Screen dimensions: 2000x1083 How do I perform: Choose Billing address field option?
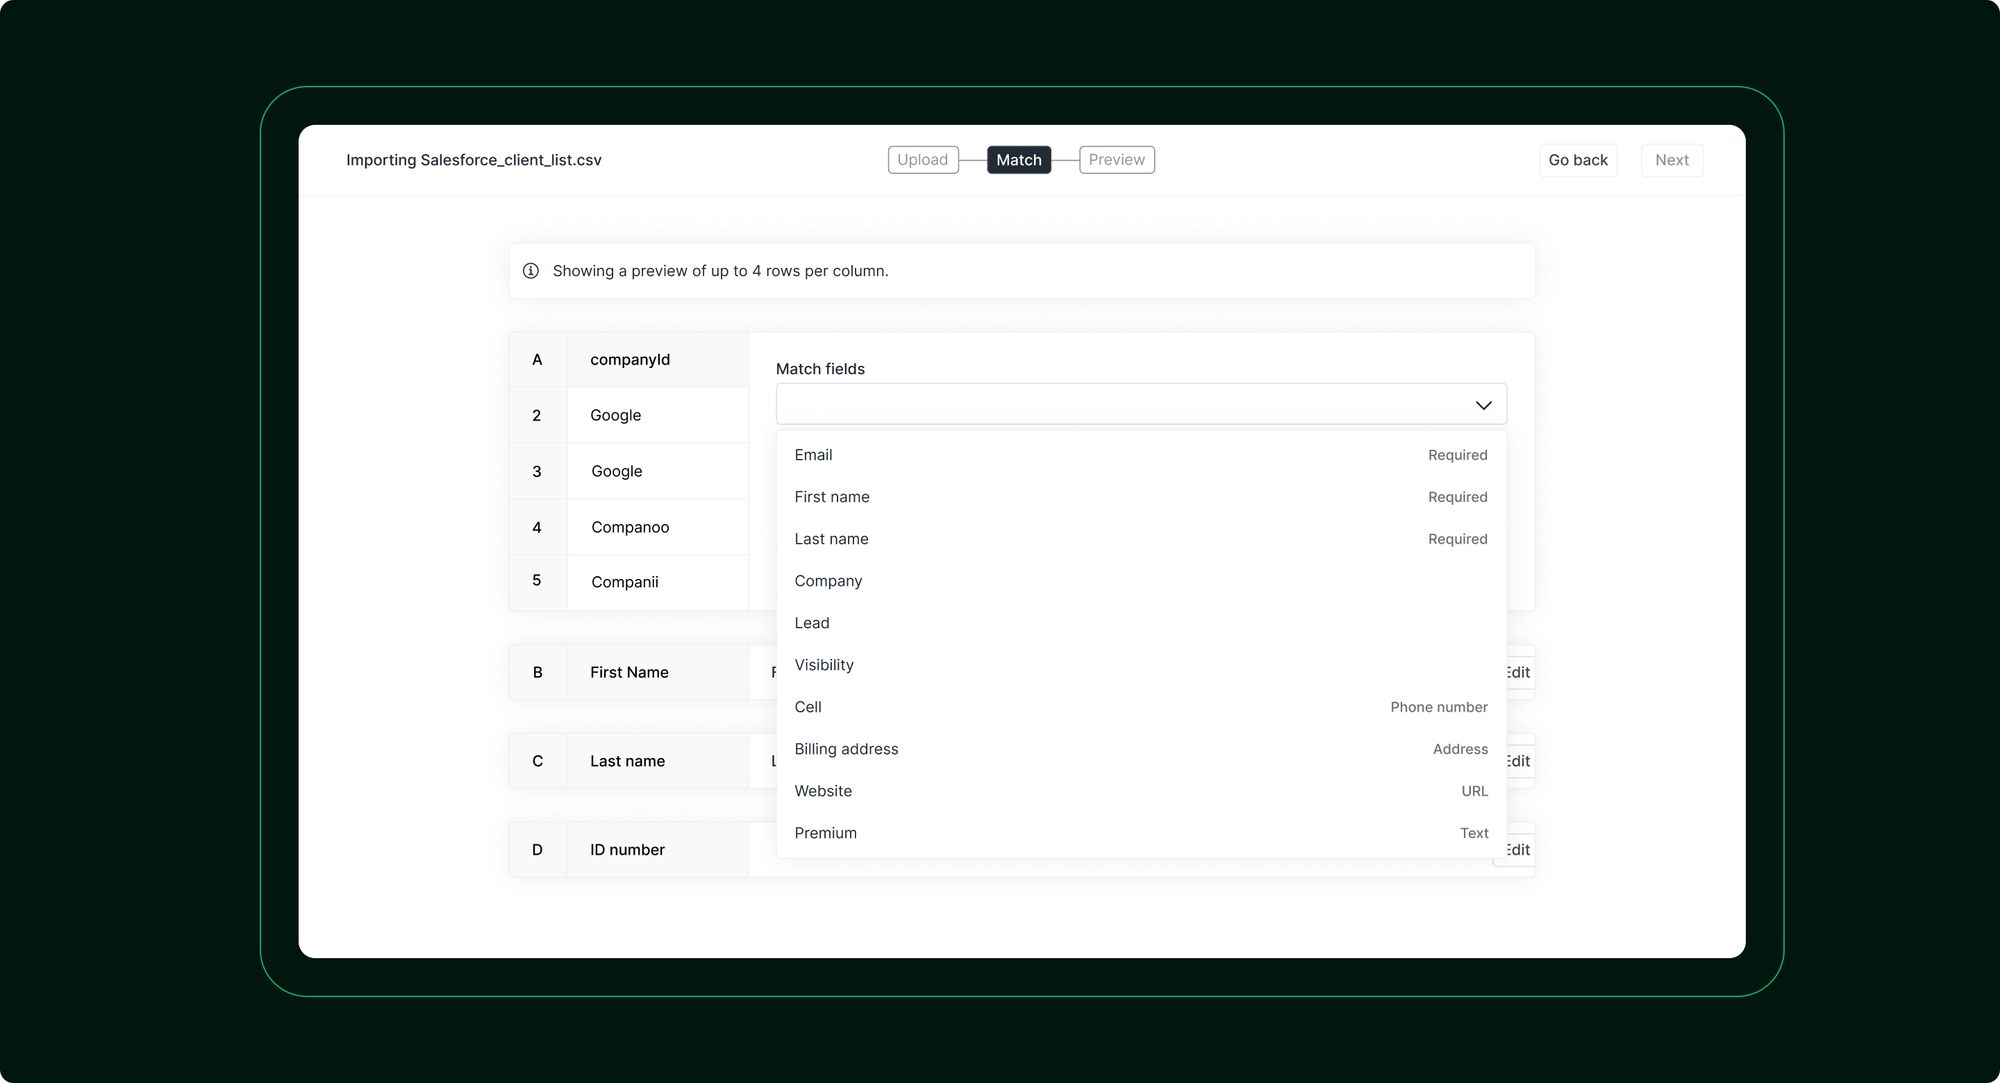point(846,749)
